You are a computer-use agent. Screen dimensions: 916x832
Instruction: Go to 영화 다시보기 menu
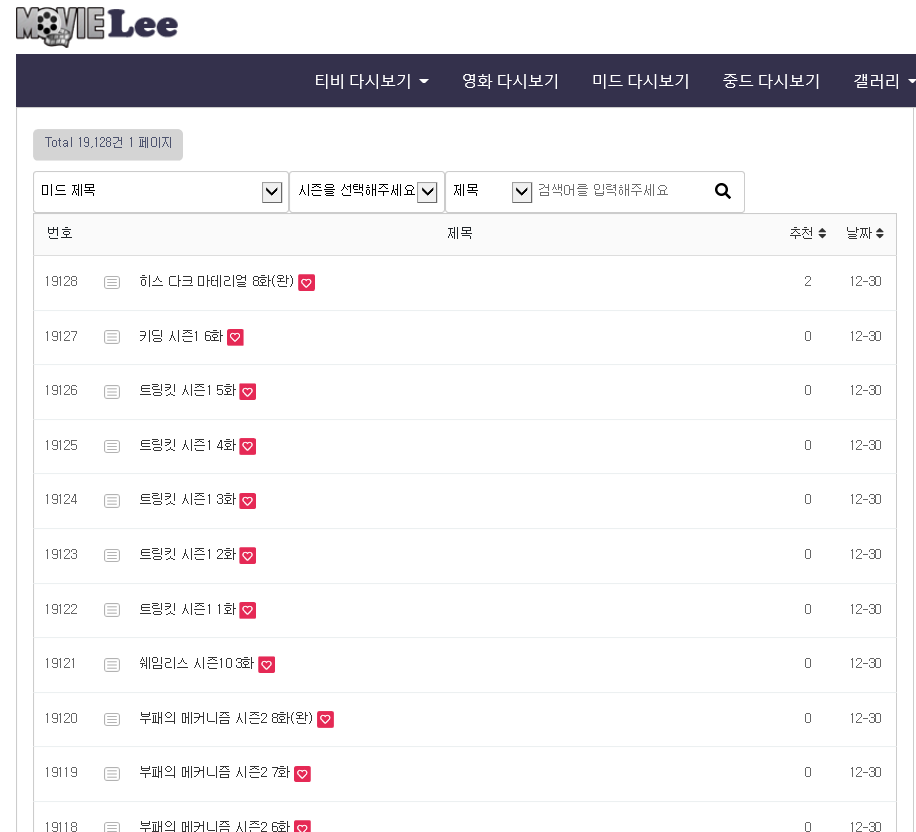click(510, 81)
